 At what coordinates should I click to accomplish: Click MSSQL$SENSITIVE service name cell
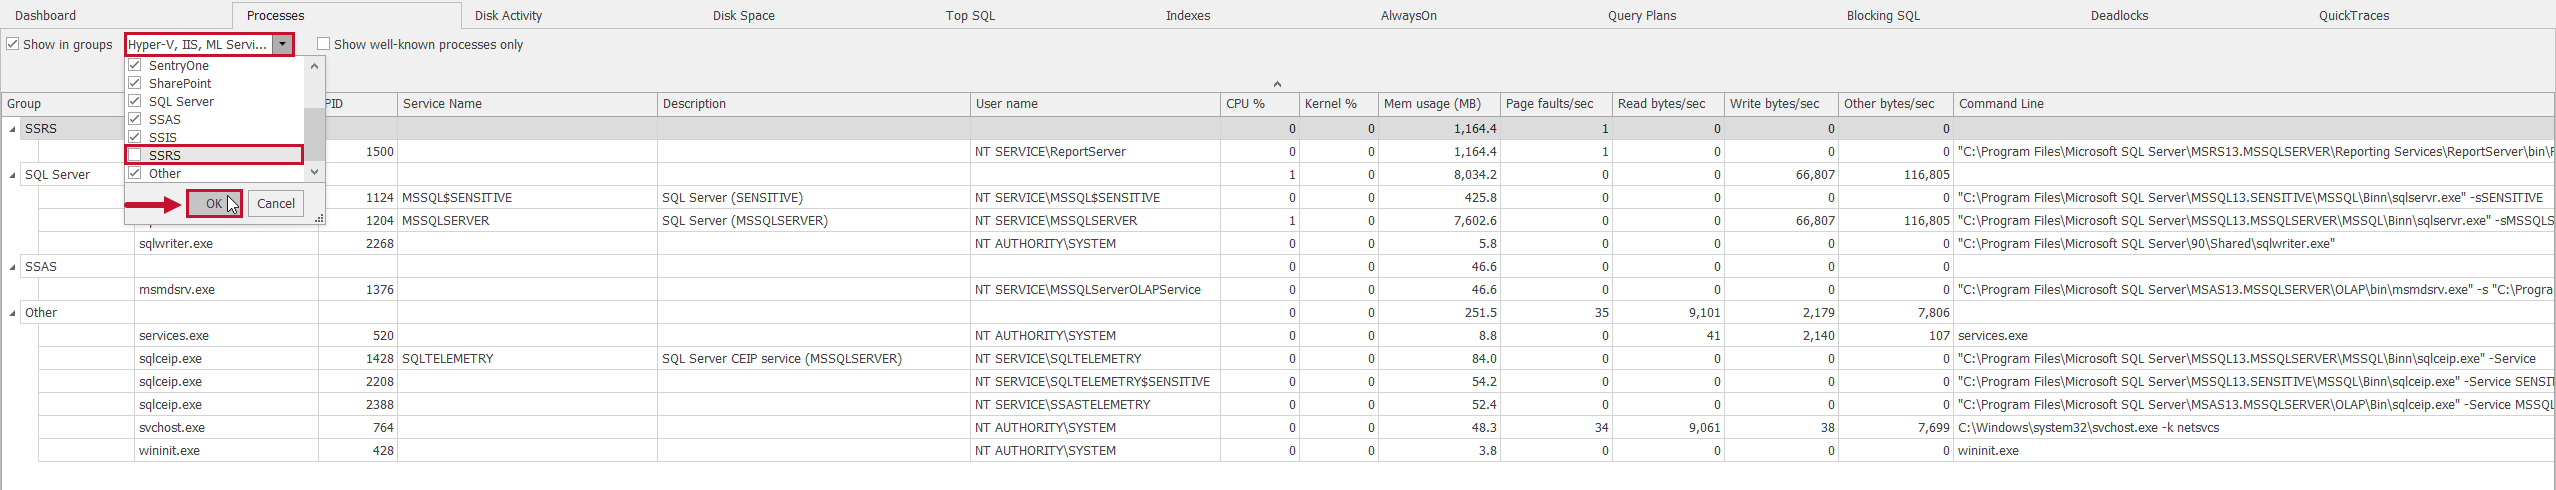tap(527, 198)
